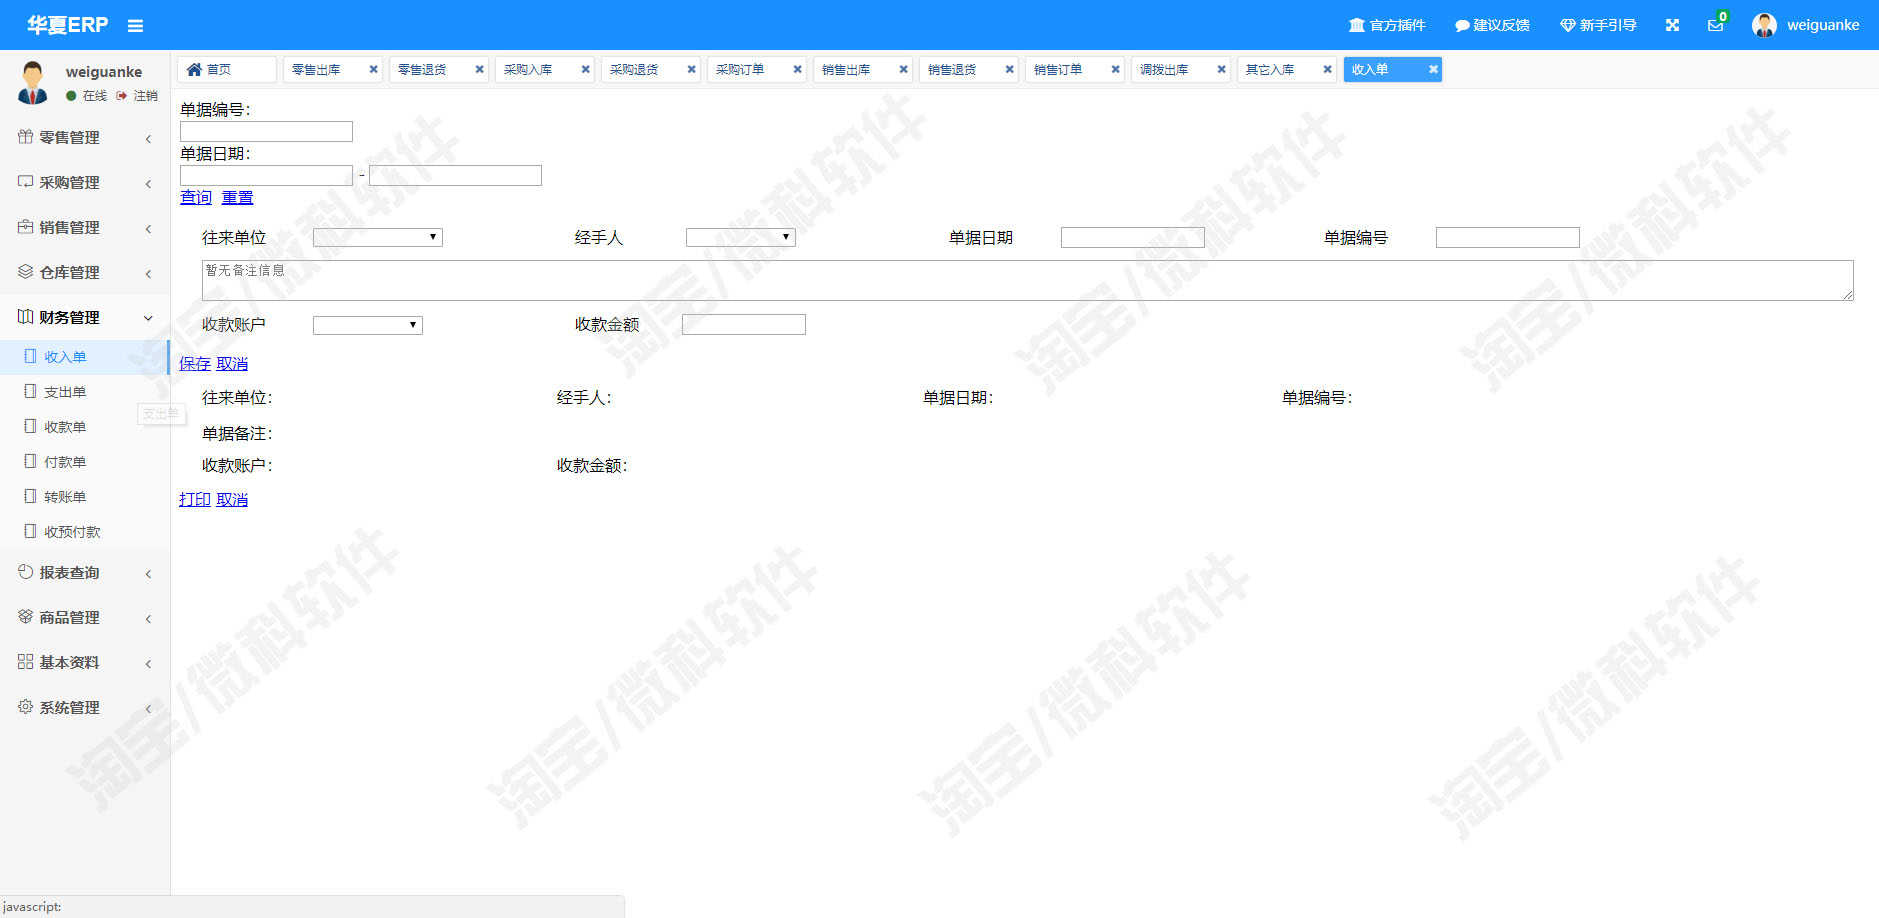Screen dimensions: 1879x918
Task: Select 收款单 in sidebar
Action: [85, 427]
